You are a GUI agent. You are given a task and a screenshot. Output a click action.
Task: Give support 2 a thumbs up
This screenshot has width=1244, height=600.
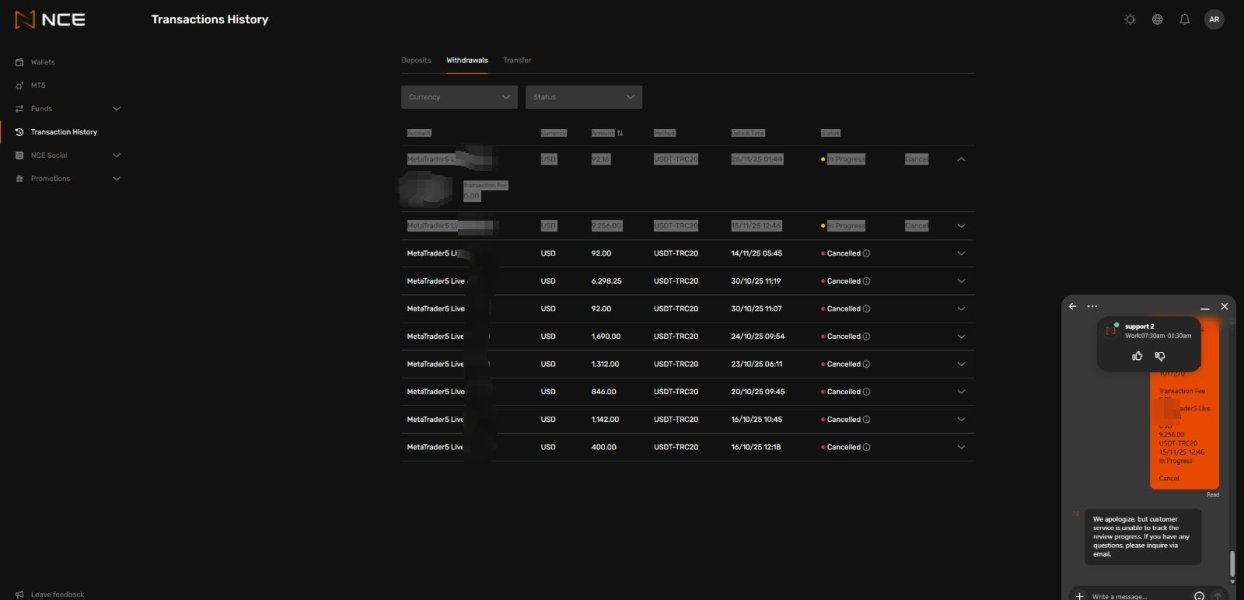coord(1137,355)
